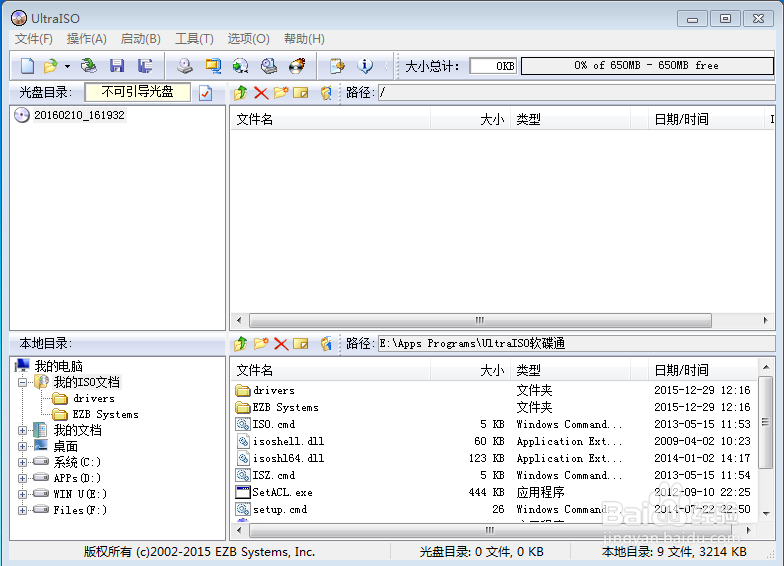Expand the WIN U(E:) drive node
784x566 pixels.
click(22, 494)
